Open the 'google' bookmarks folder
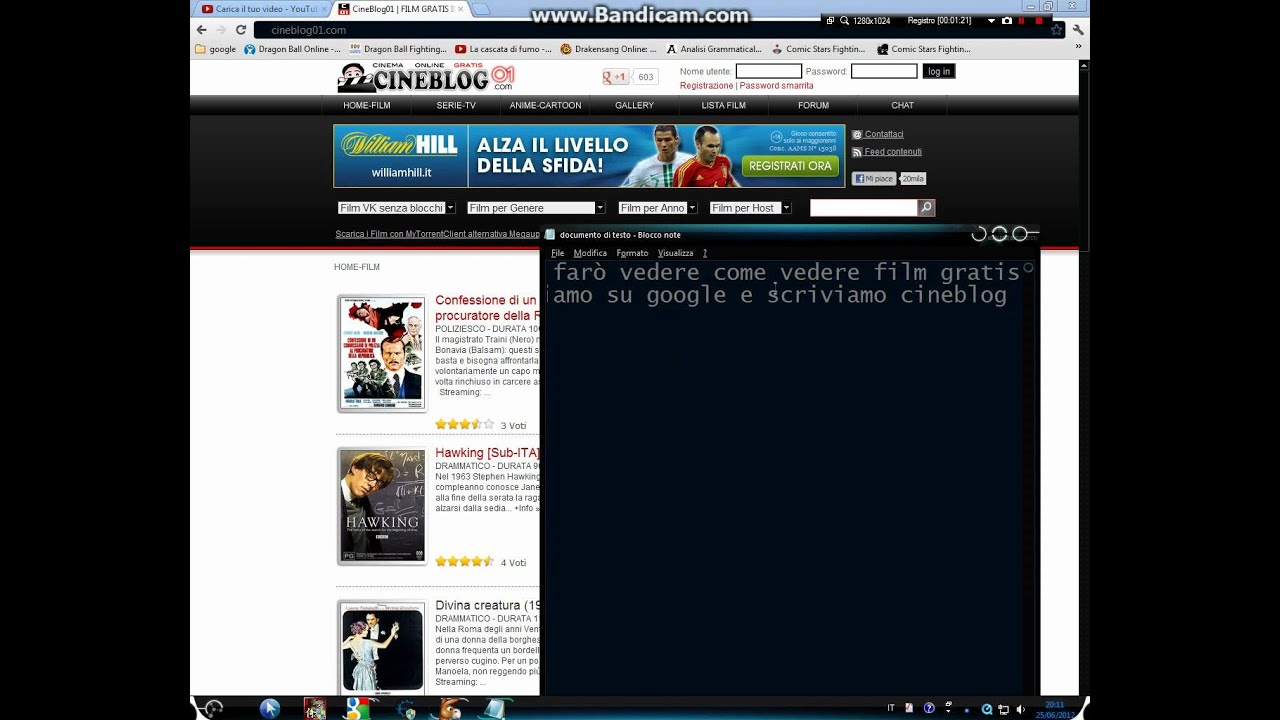 216,49
